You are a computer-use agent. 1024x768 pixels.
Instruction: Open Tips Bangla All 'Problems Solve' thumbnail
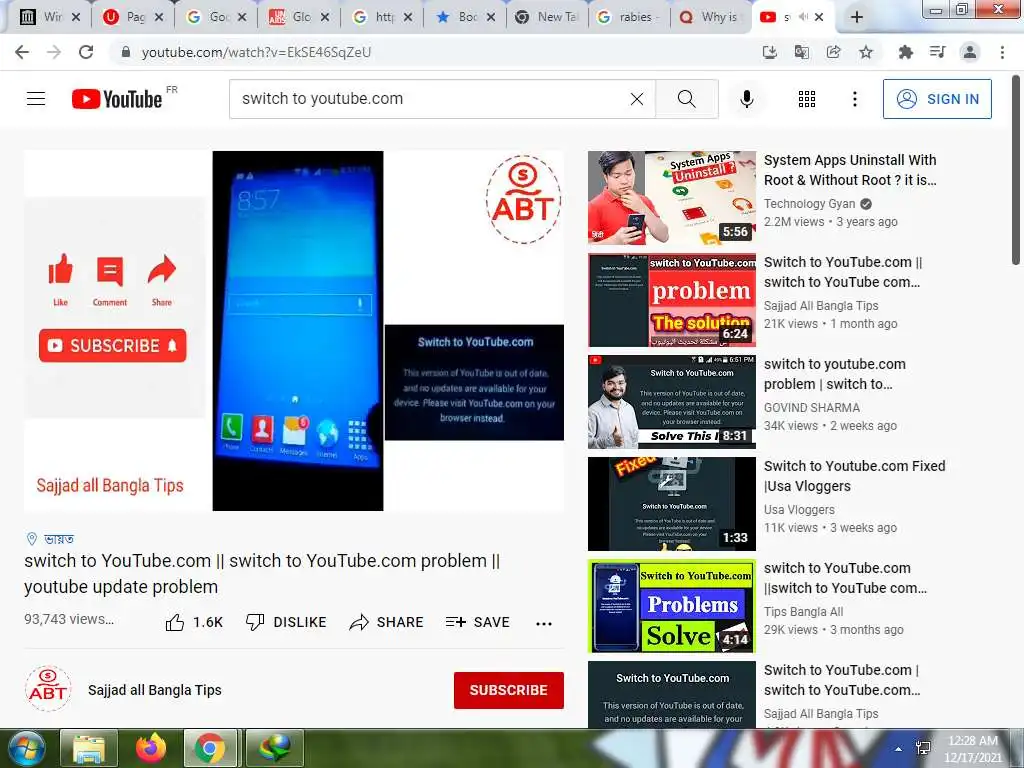[672, 606]
